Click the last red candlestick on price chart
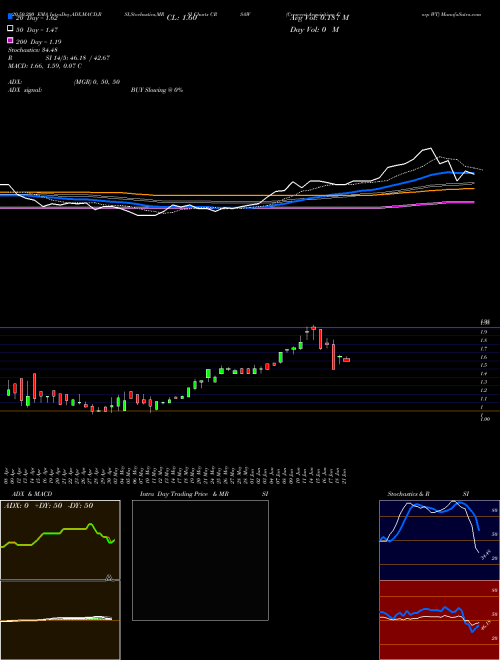This screenshot has height=660, width=500. 346,359
